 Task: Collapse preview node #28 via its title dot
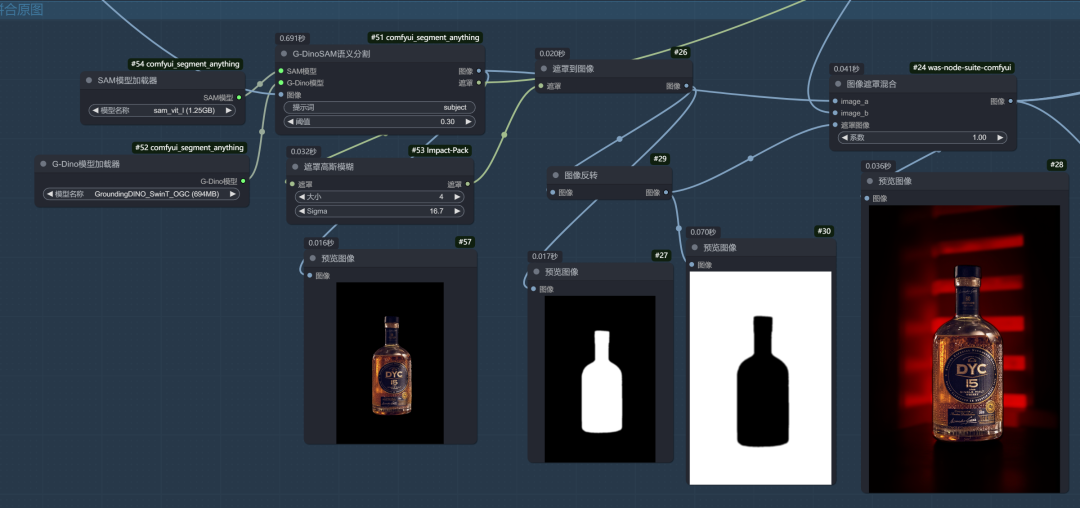(x=869, y=181)
